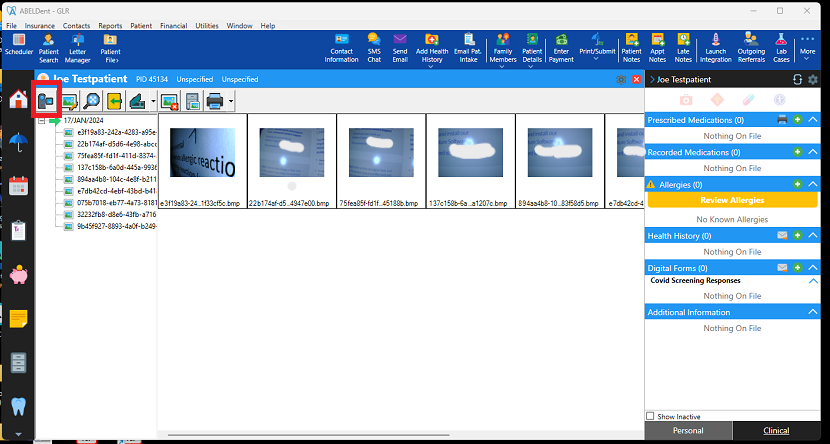
Task: Open the treatment clipboard sidebar icon
Action: pos(18,231)
